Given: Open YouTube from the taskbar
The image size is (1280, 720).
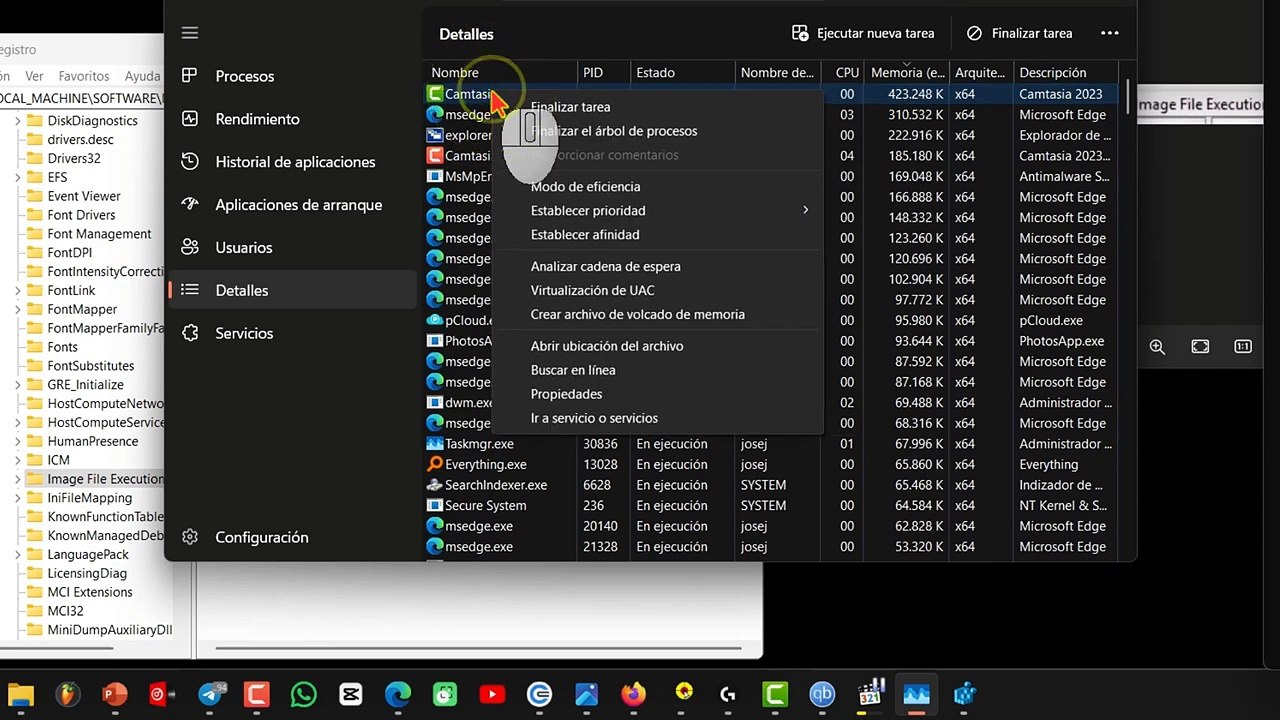Looking at the screenshot, I should click(x=492, y=694).
